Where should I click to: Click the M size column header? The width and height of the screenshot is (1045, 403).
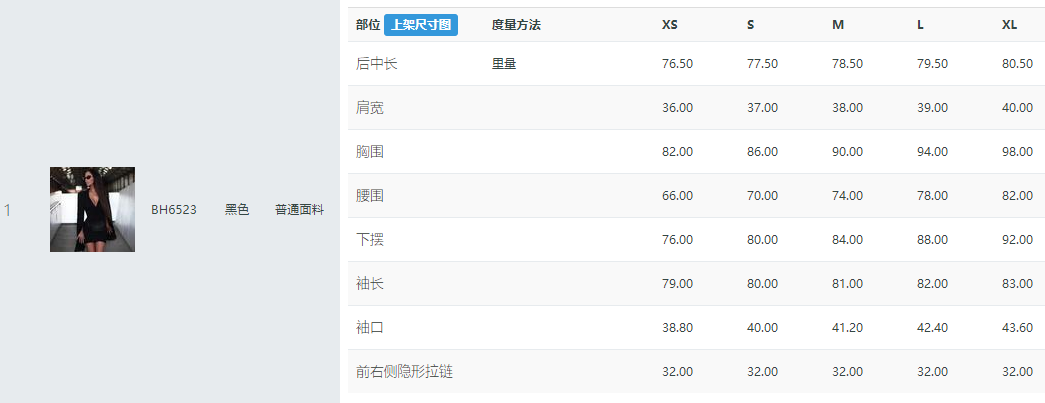838,25
